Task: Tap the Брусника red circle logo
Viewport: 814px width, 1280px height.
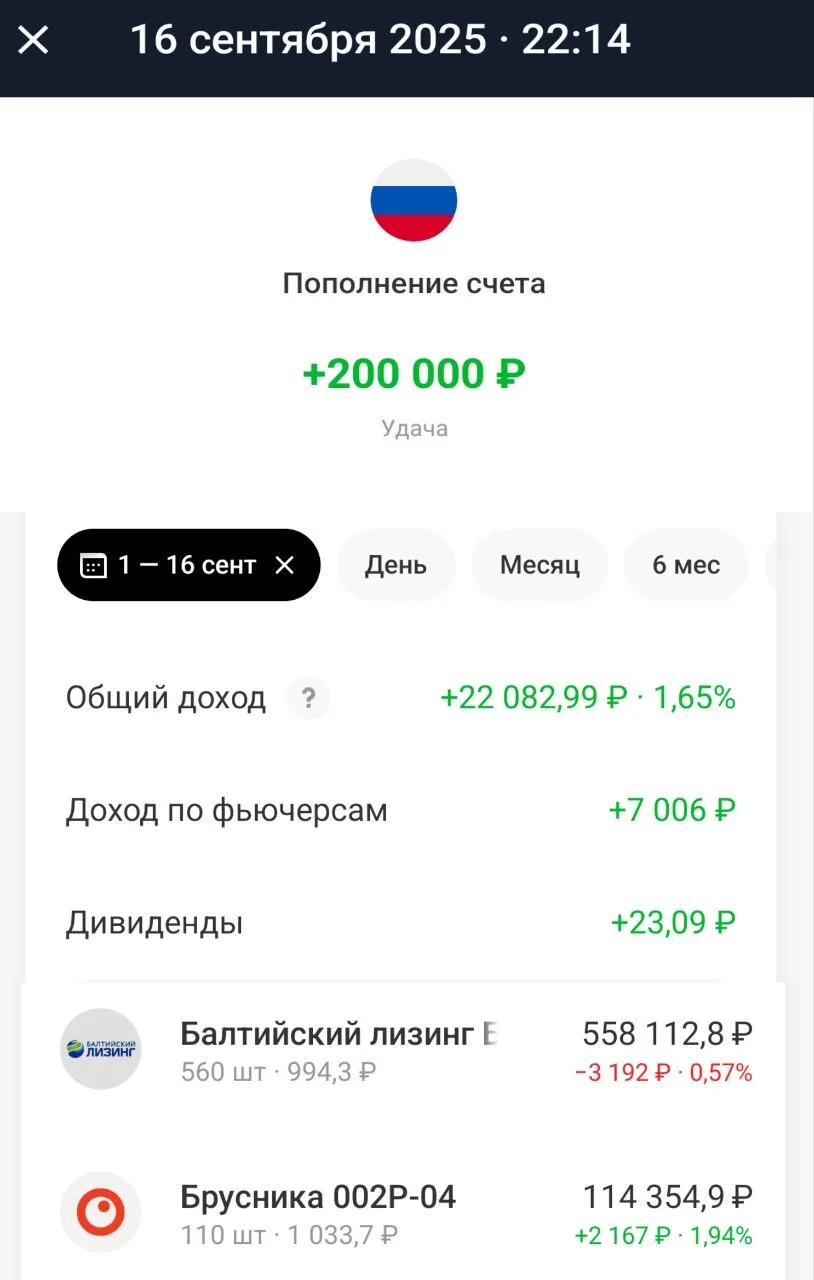Action: tap(101, 1212)
